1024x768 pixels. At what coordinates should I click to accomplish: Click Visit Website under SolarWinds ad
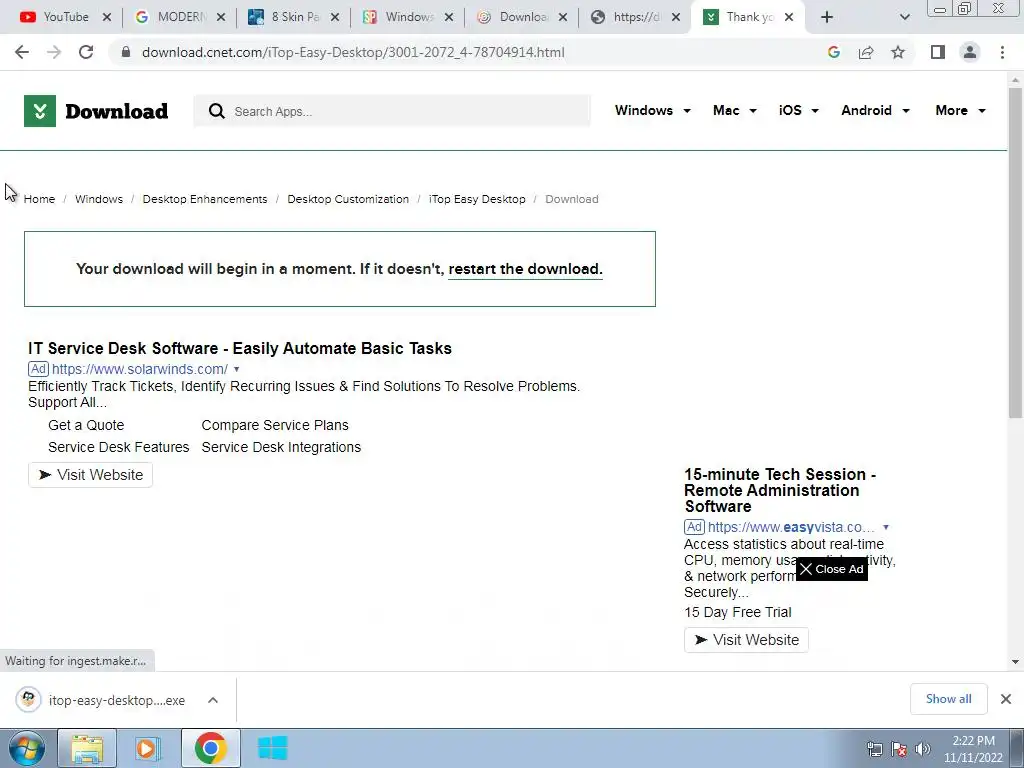90,475
